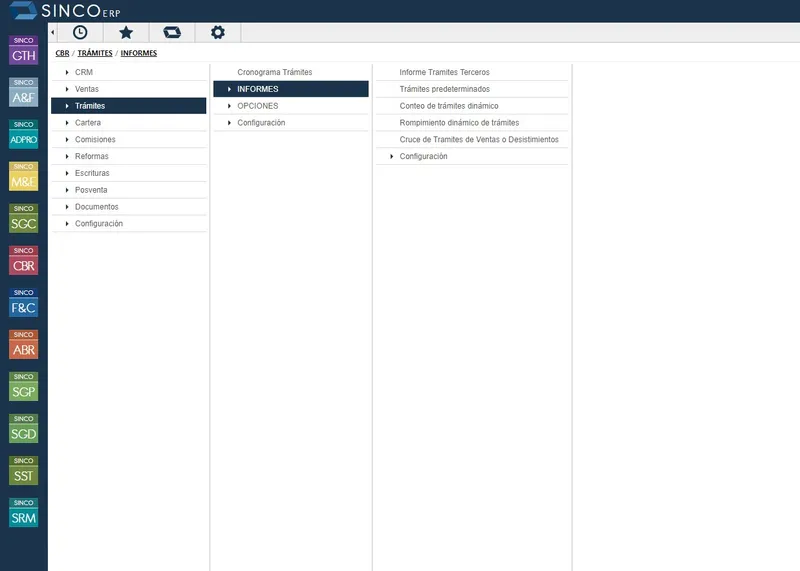Screen dimensions: 800x571
Task: Open the SINCO M&E module
Action: tap(23, 177)
